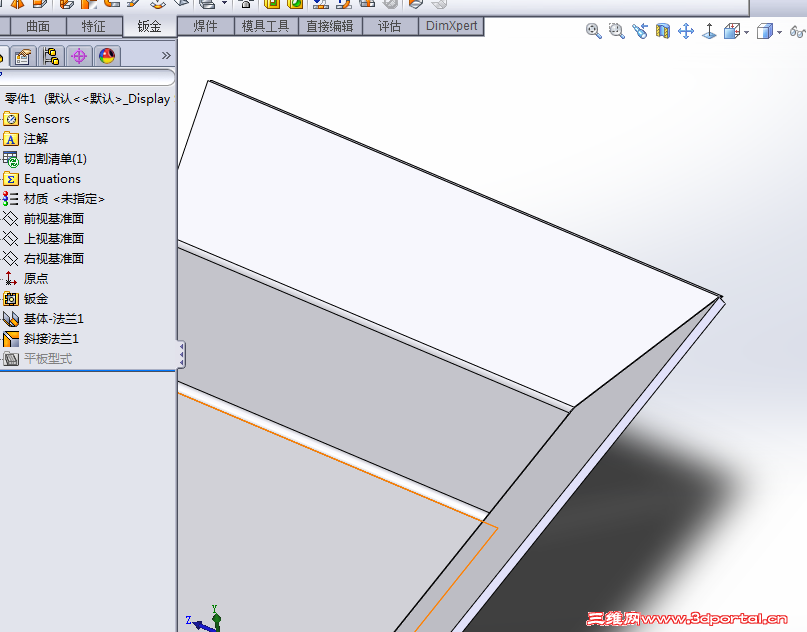Viewport: 807px width, 632px height.
Task: Expand more panel tabs with >> chevron
Action: pos(166,55)
